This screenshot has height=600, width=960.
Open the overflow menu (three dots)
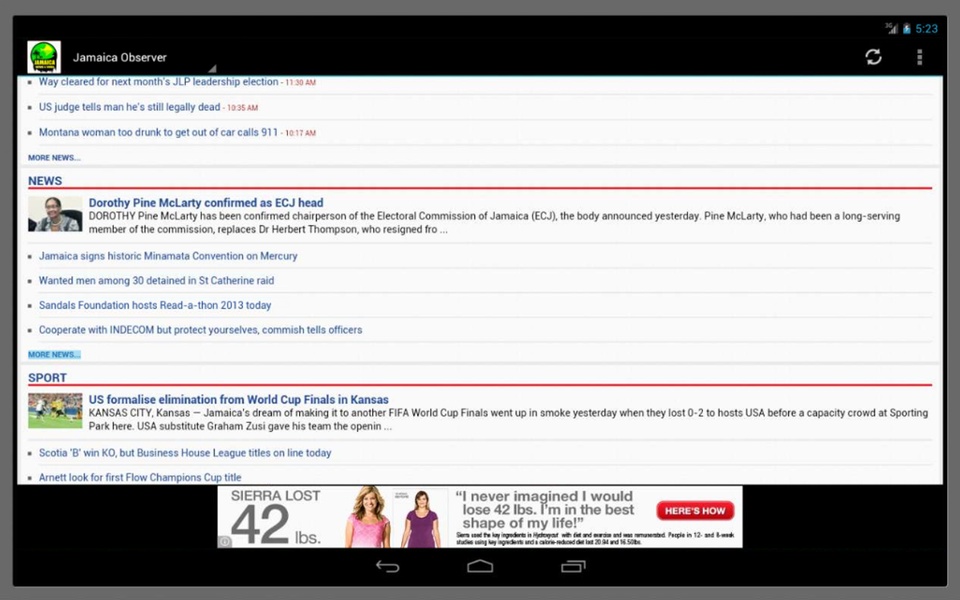[x=919, y=57]
